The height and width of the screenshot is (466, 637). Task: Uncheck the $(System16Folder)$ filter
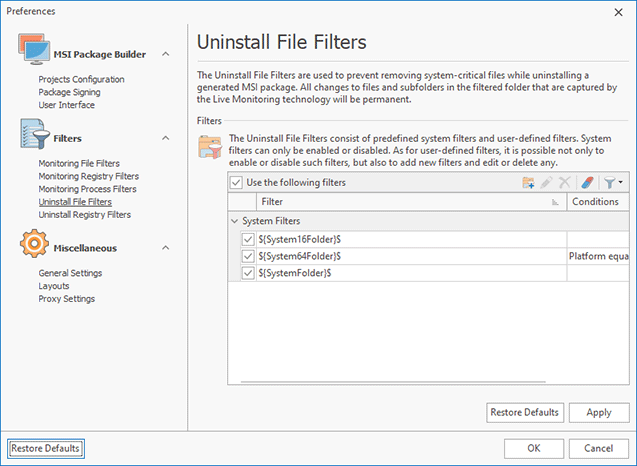click(x=248, y=239)
